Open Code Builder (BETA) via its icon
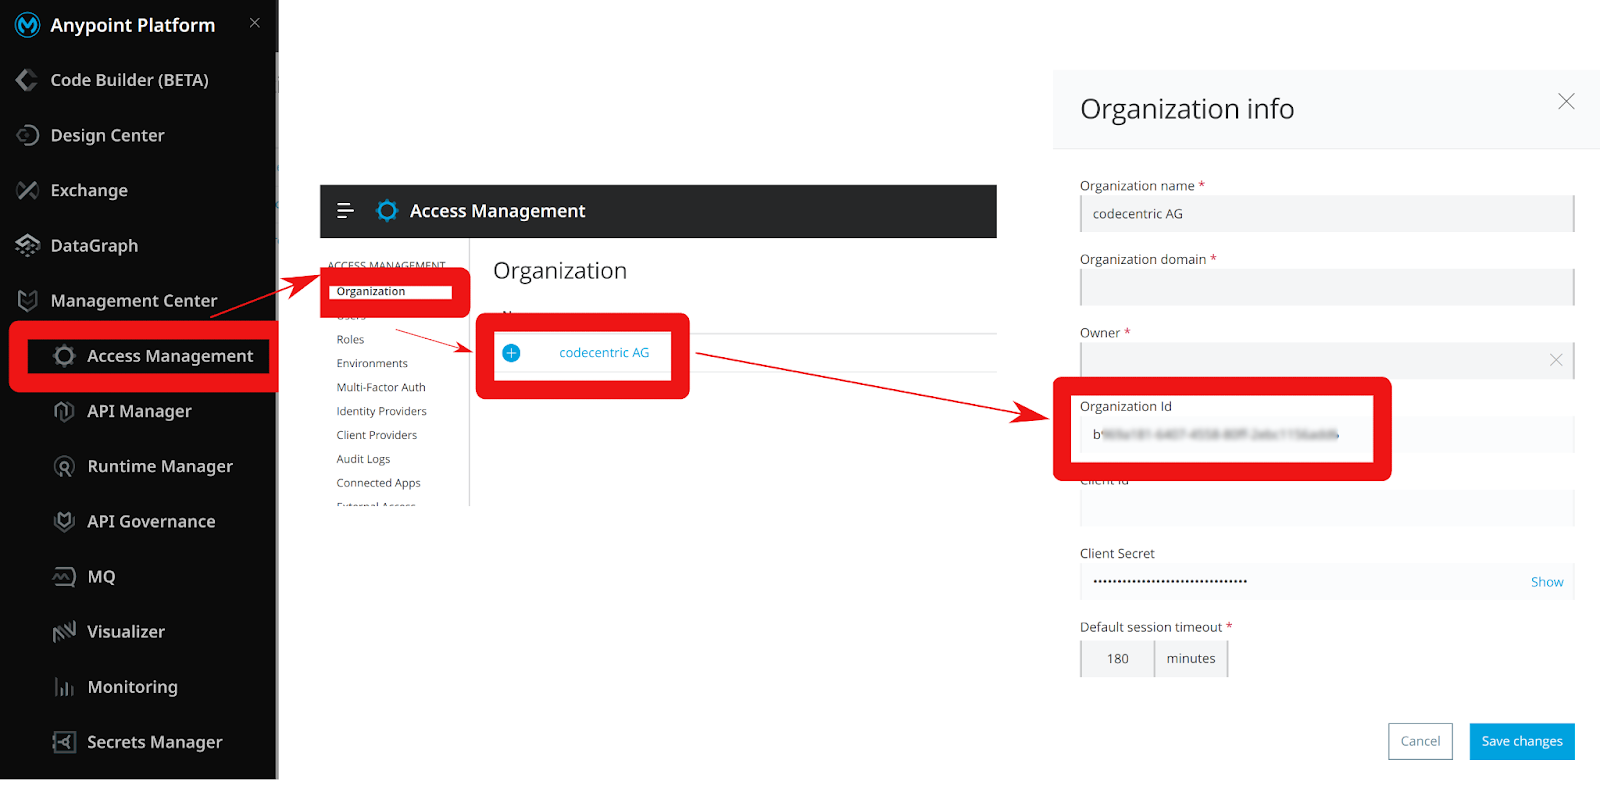 coord(27,80)
